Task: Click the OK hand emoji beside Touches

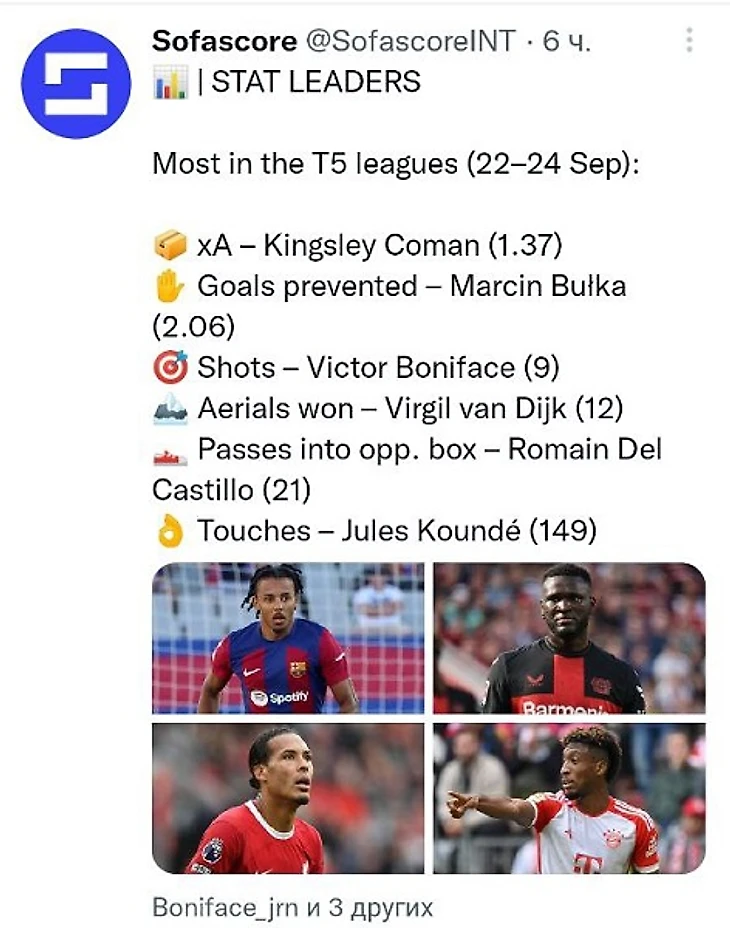Action: pos(170,531)
